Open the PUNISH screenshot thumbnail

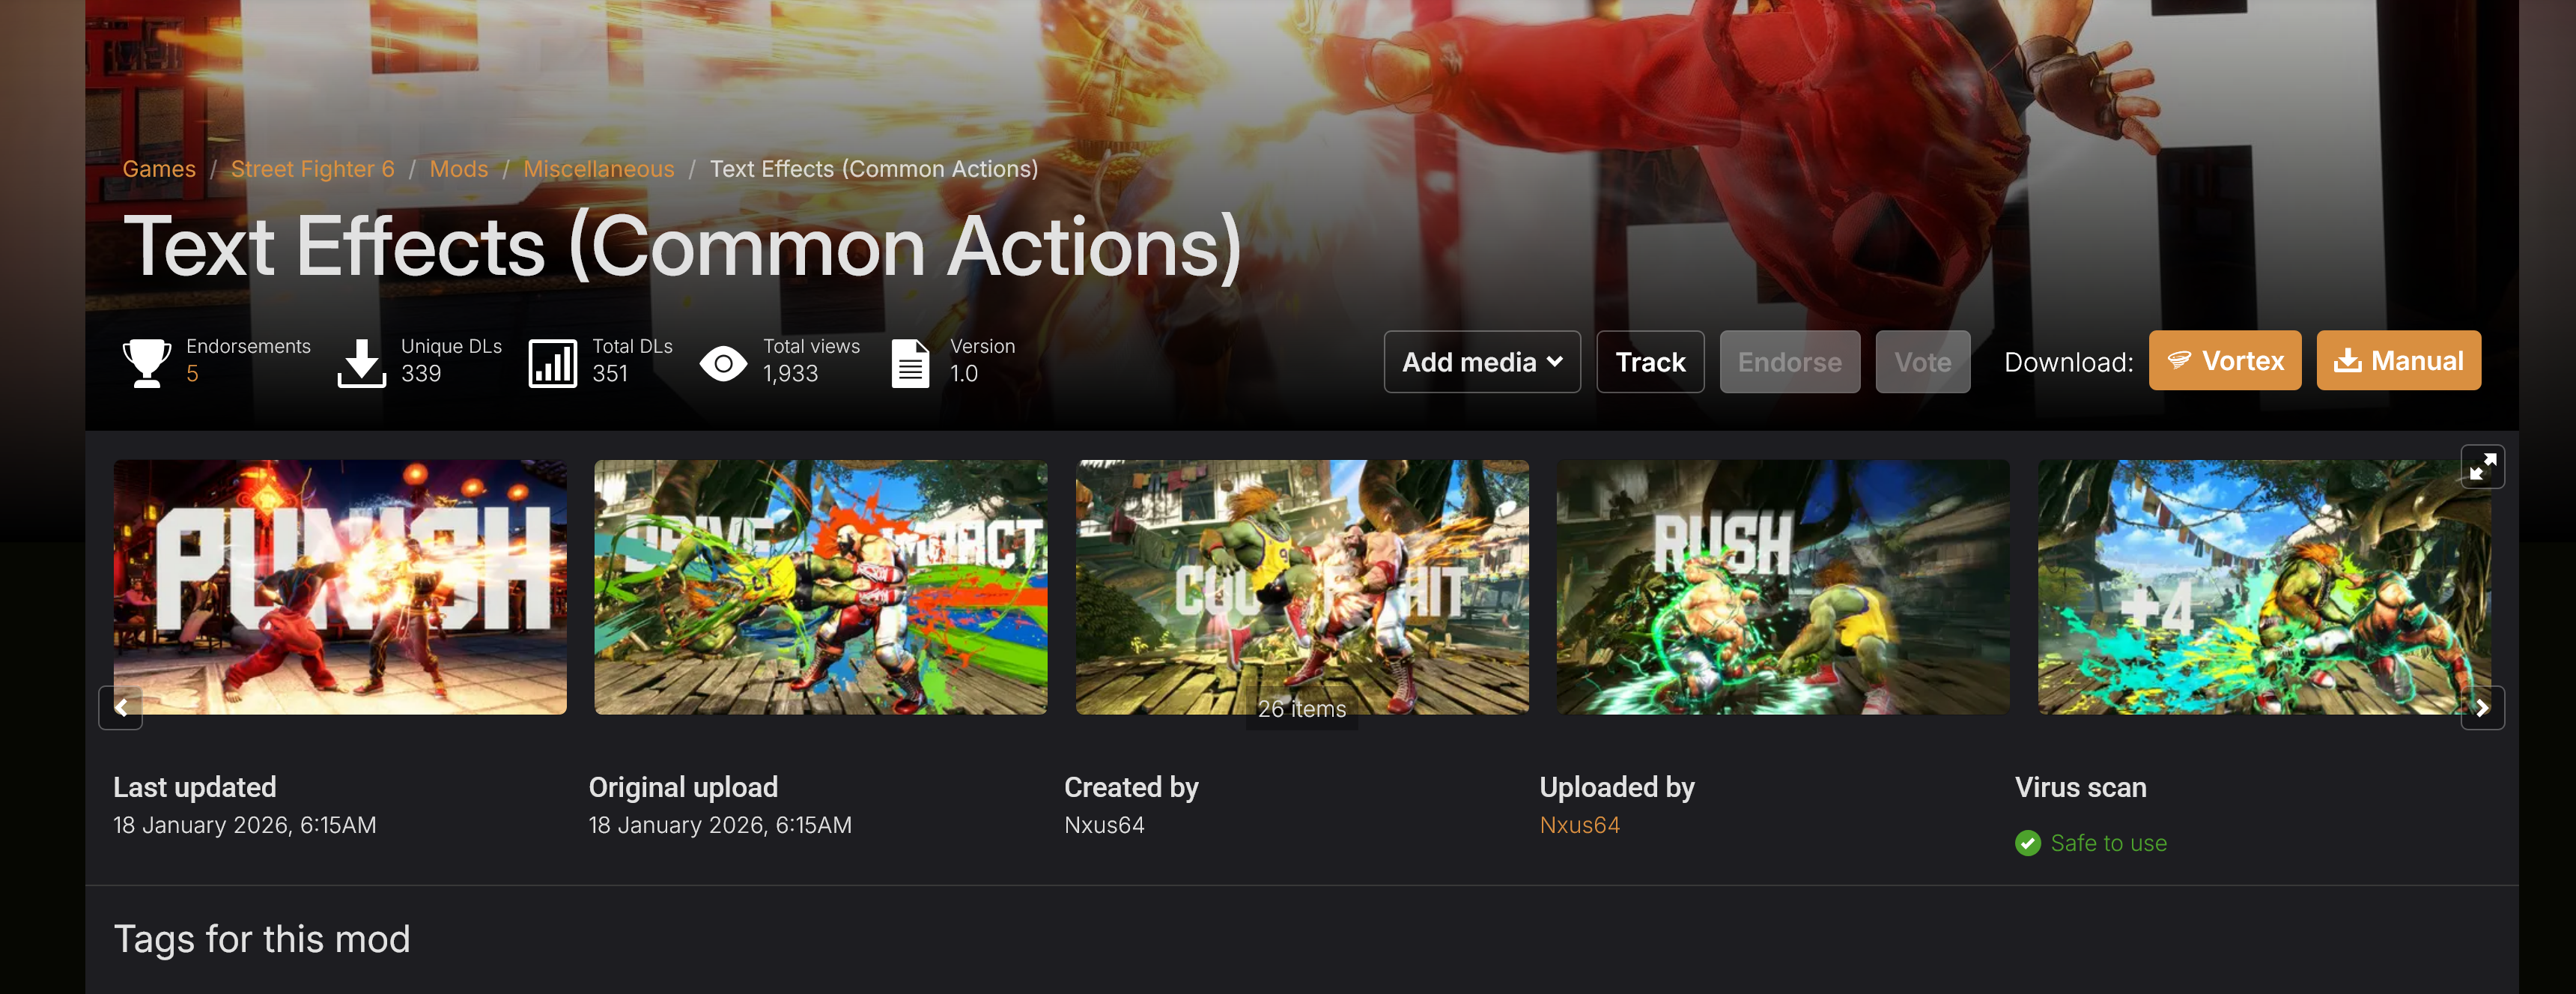click(340, 587)
